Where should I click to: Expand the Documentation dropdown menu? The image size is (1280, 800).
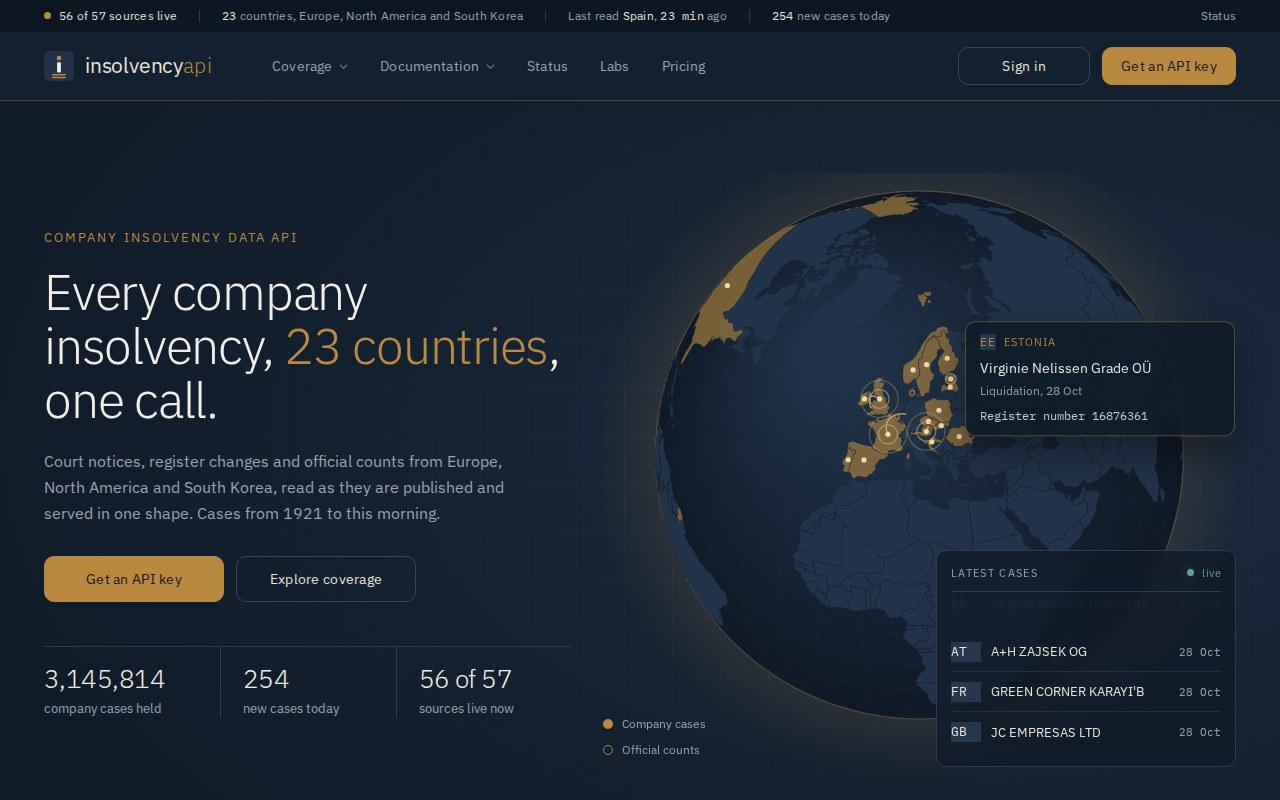(x=437, y=66)
